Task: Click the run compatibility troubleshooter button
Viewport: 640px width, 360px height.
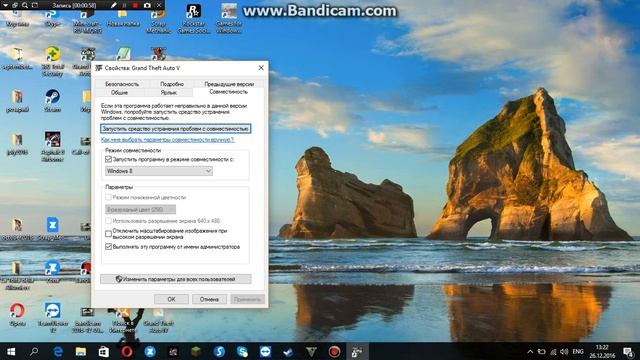Action: pyautogui.click(x=176, y=129)
